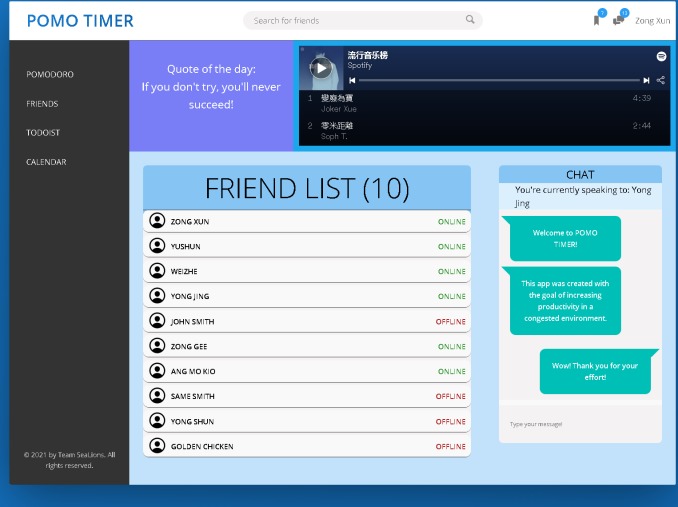The width and height of the screenshot is (678, 507).
Task: Play the Spotify playlist
Action: (x=321, y=68)
